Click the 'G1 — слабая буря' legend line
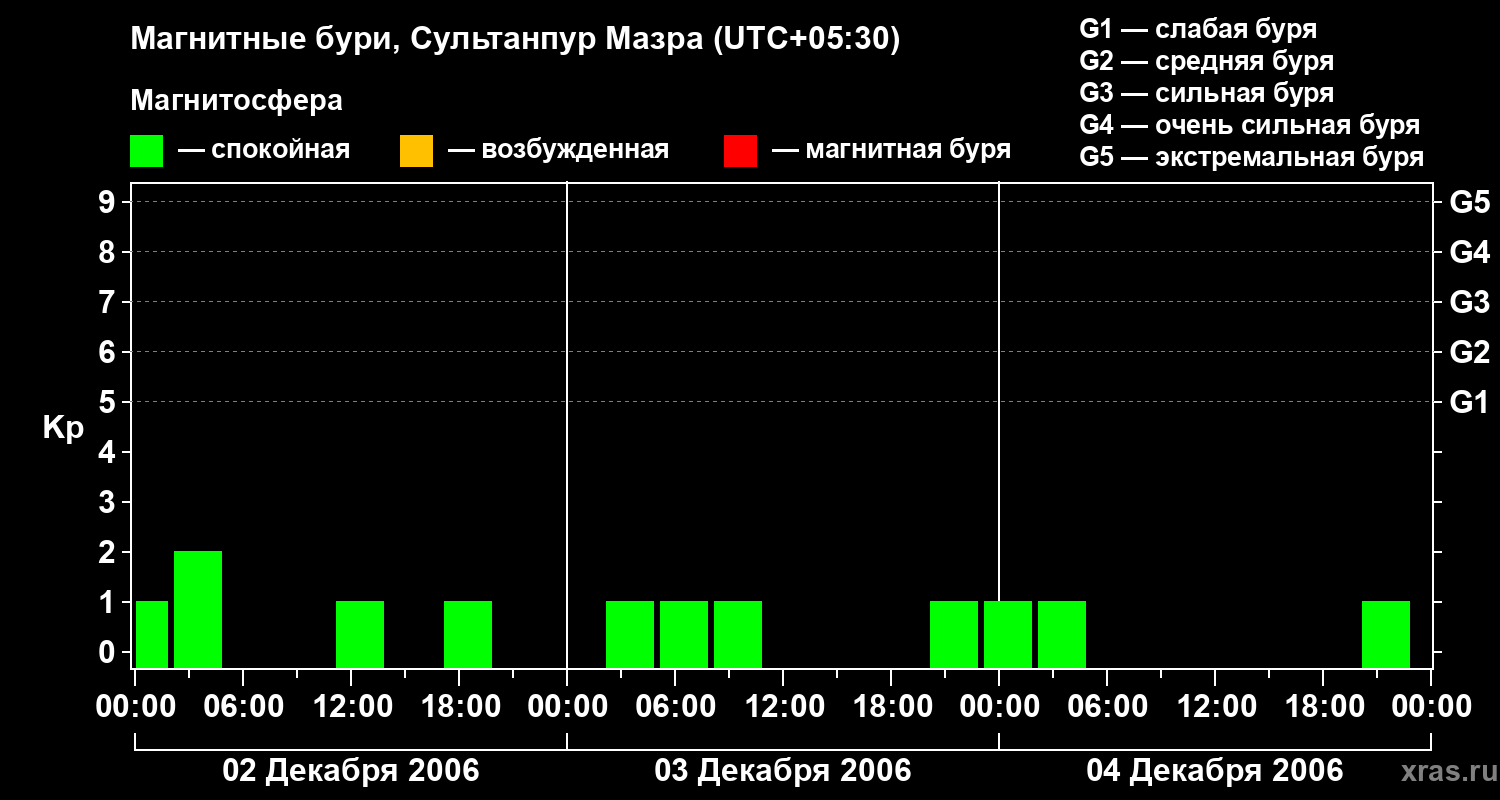 pyautogui.click(x=1198, y=29)
